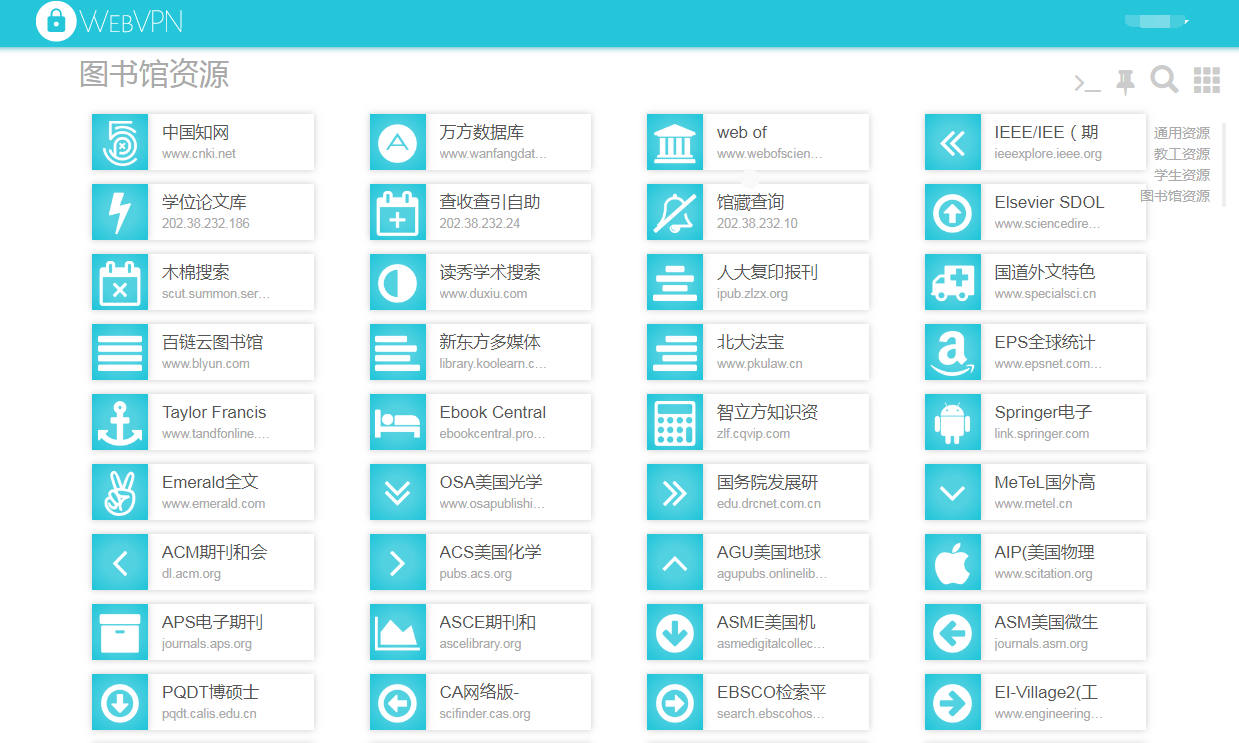This screenshot has width=1239, height=743.
Task: Open the command terminal icon in toolbar
Action: tap(1087, 83)
